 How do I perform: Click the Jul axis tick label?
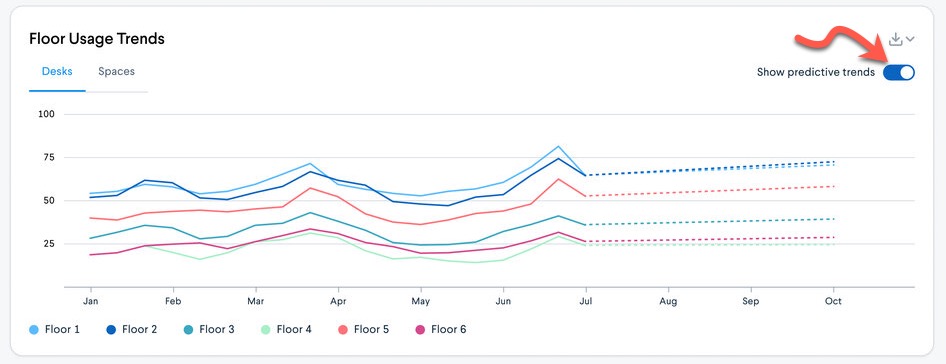[x=585, y=301]
